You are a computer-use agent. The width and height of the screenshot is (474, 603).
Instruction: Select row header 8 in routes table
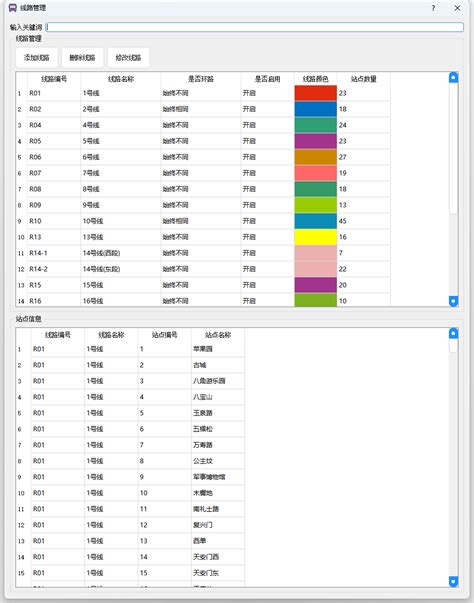coord(21,205)
